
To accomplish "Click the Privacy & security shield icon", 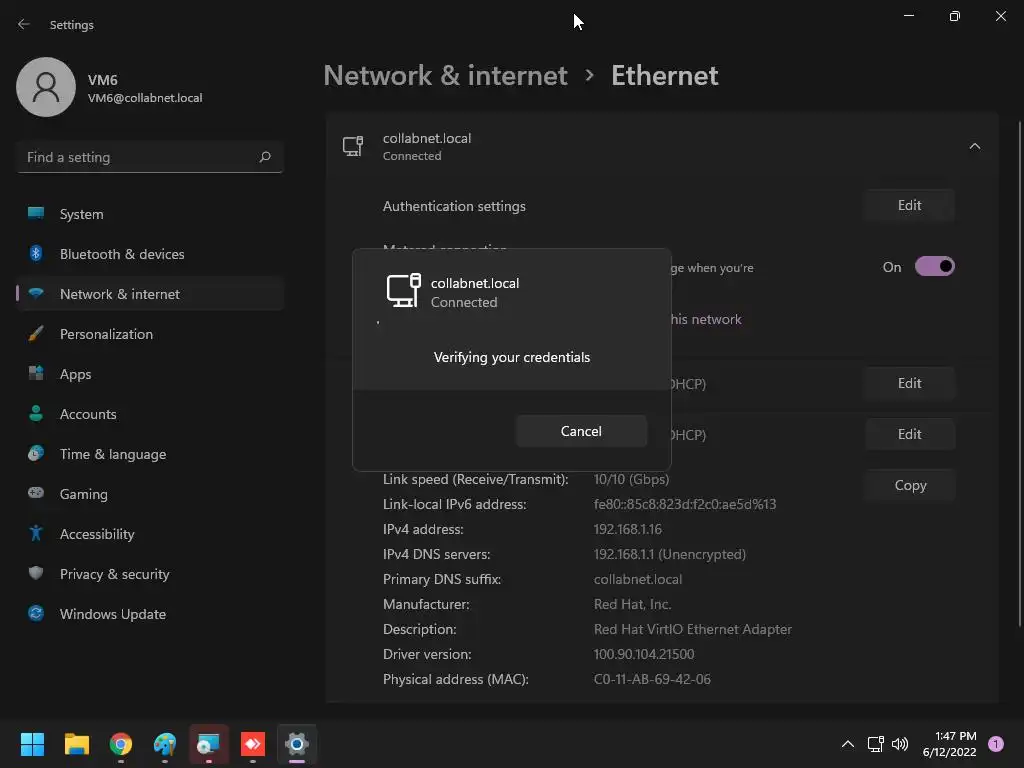I will click(36, 574).
